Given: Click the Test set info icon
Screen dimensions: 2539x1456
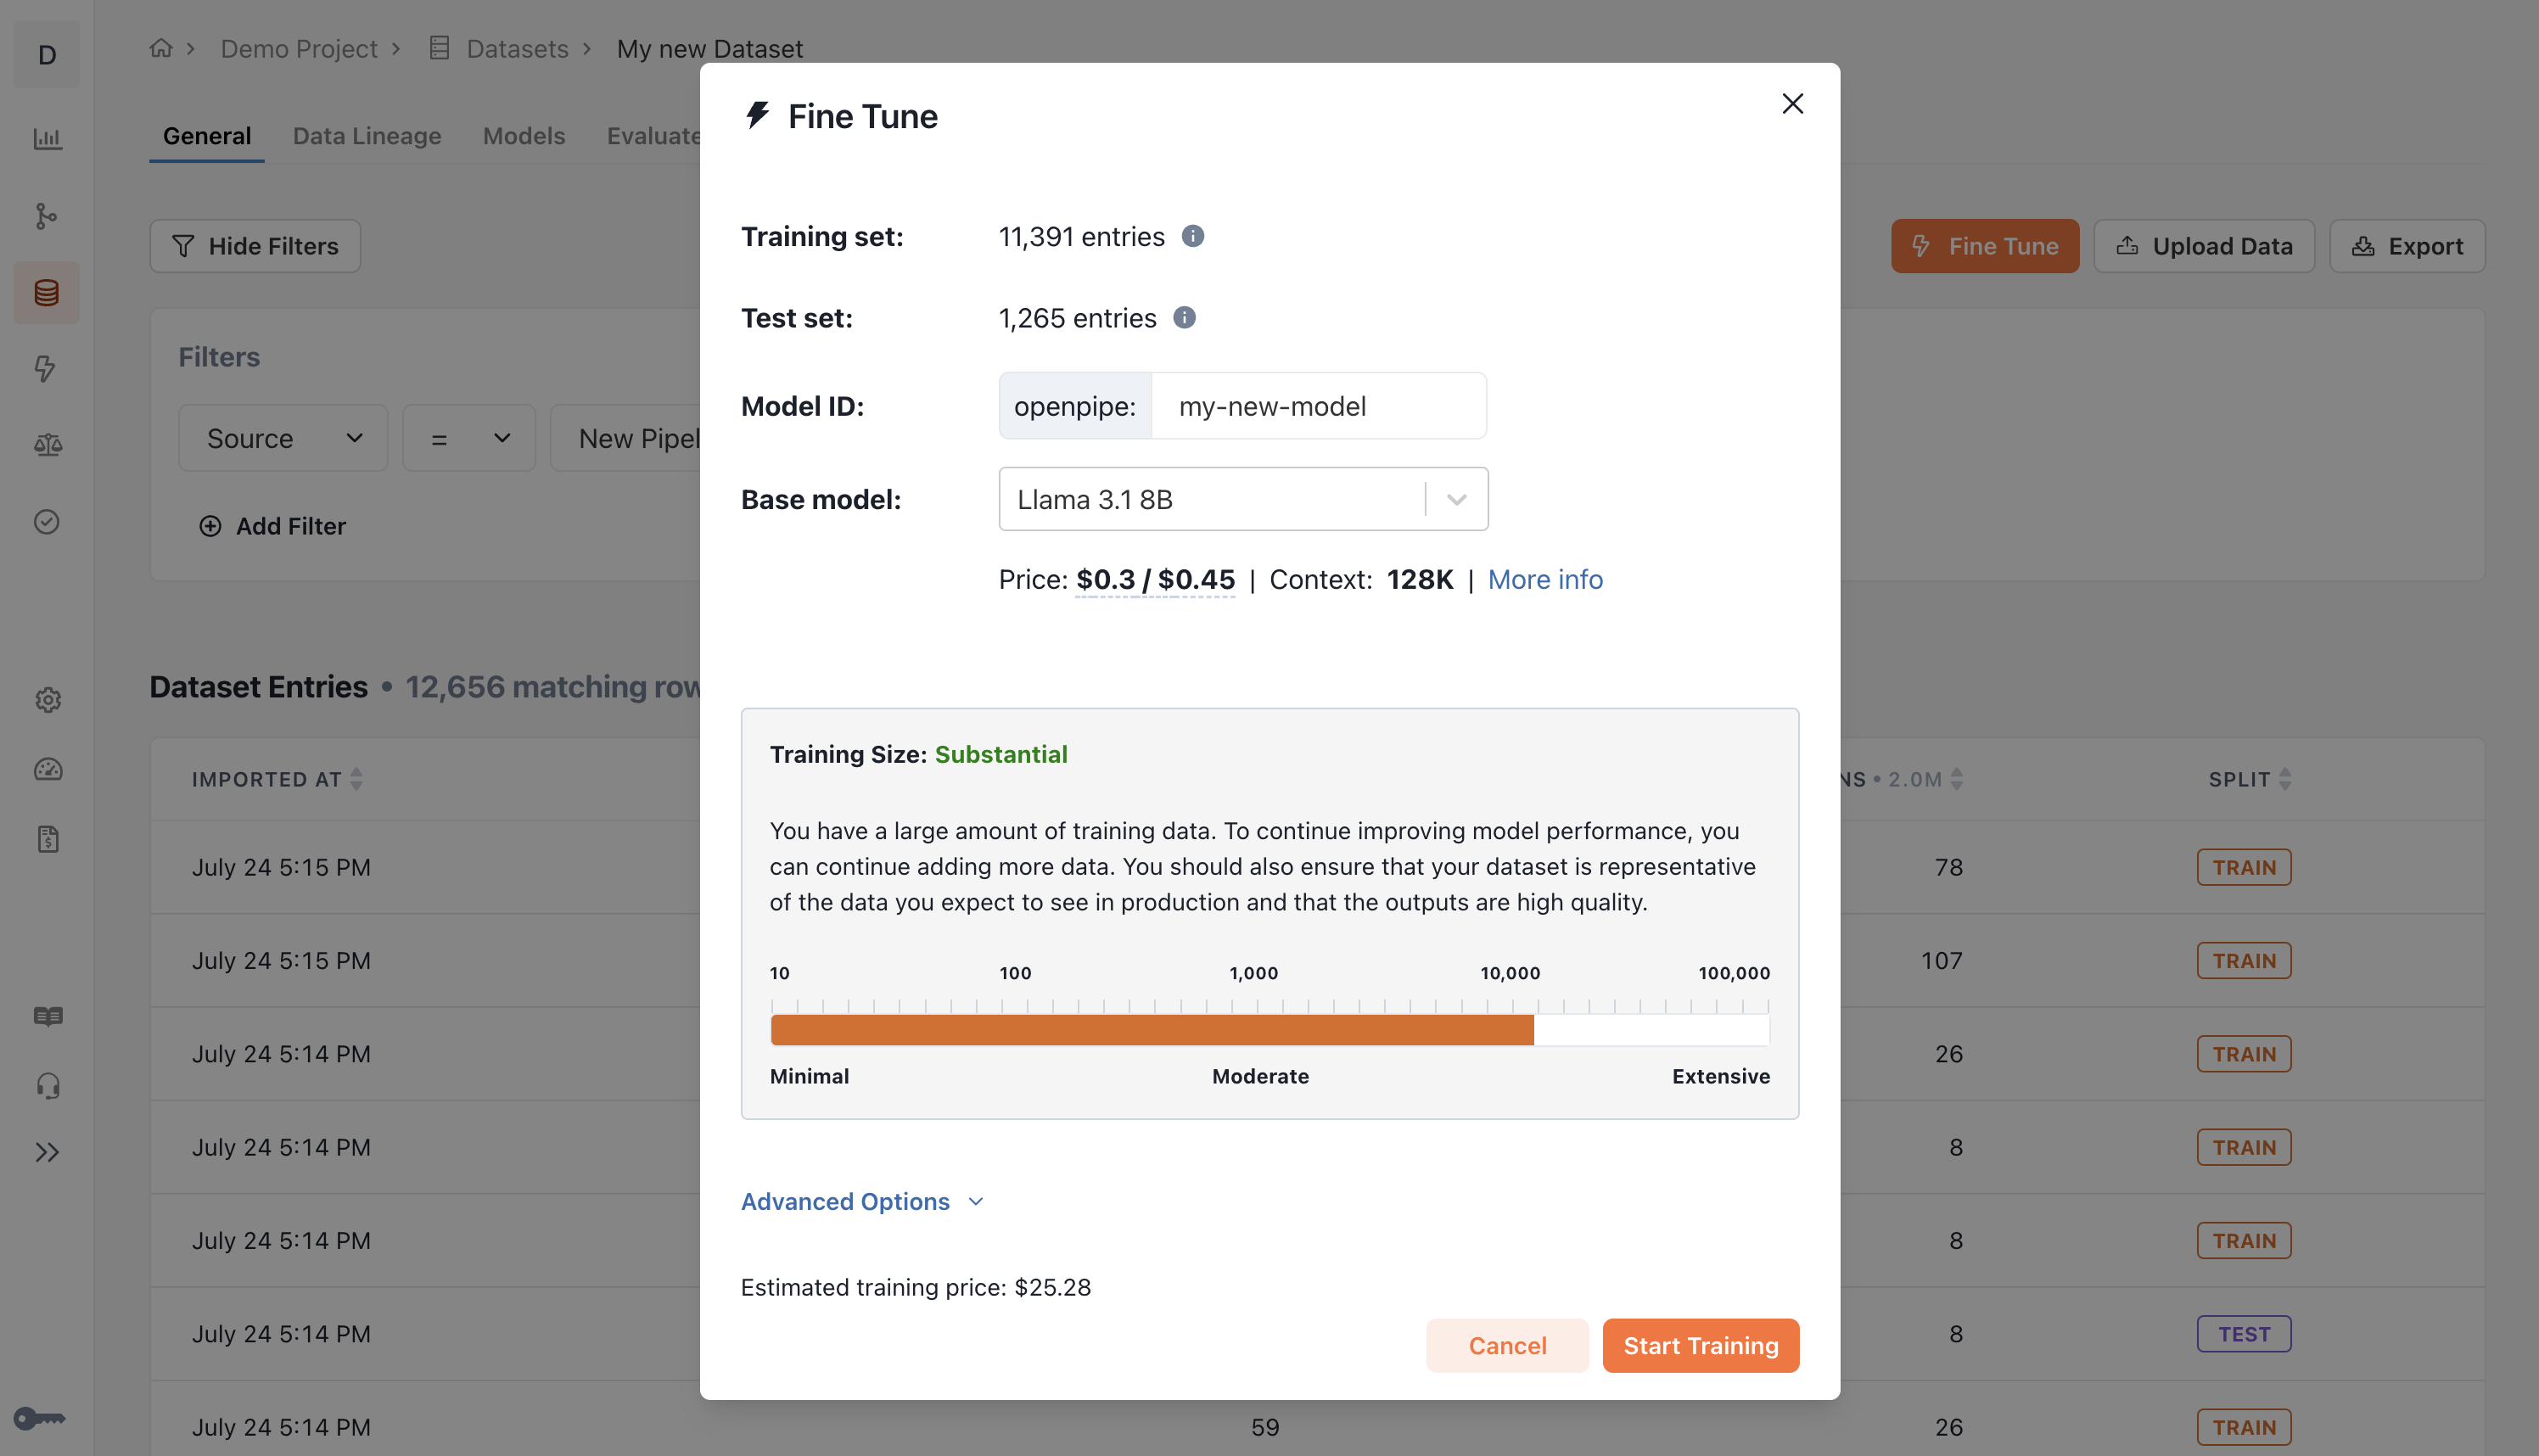Looking at the screenshot, I should [x=1184, y=318].
